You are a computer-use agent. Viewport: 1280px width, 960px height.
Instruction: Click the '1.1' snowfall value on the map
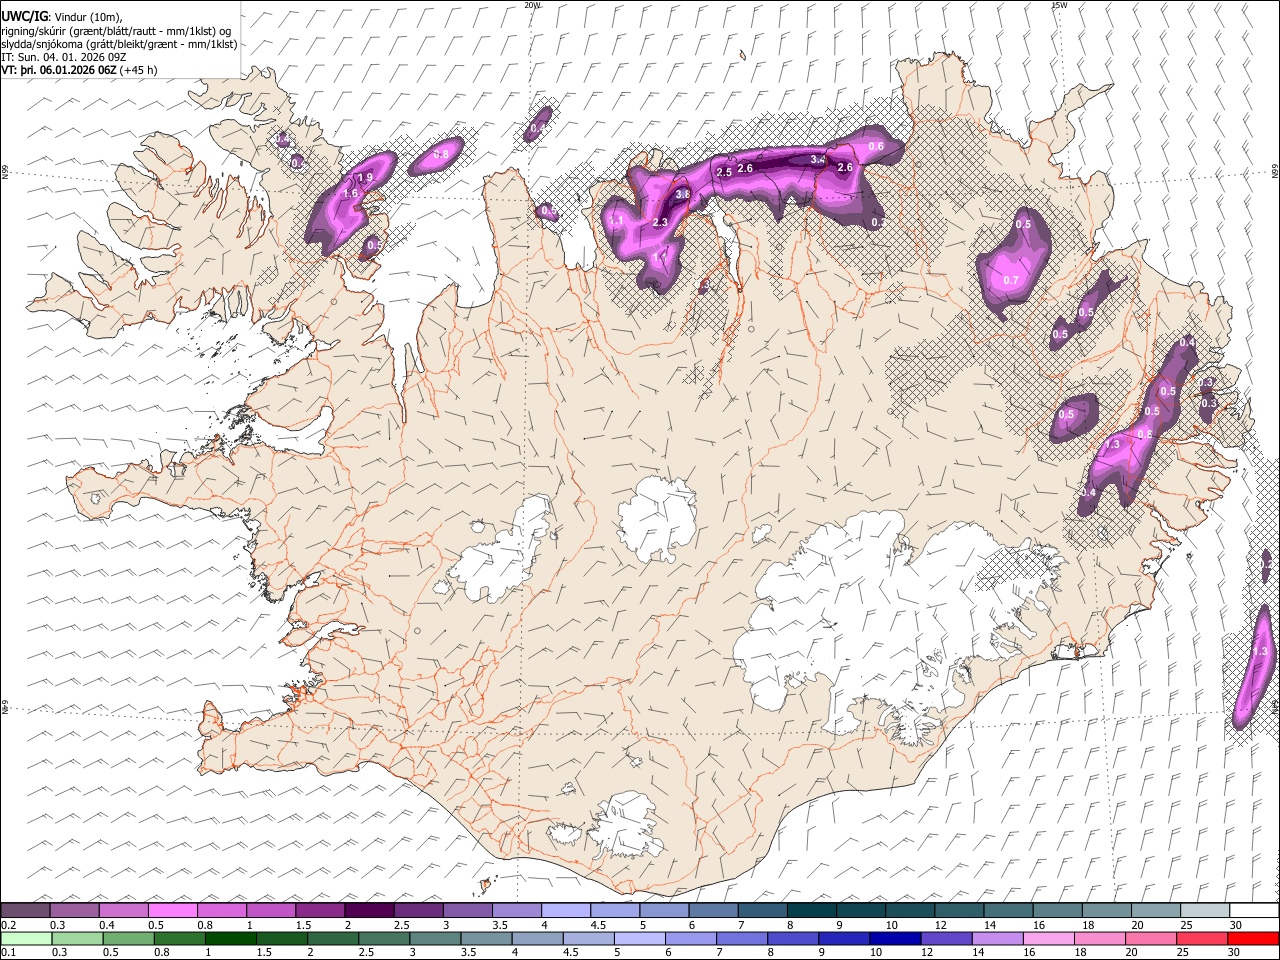pos(616,221)
